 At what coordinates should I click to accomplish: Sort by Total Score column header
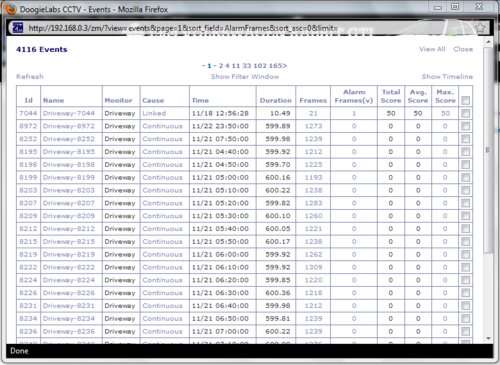391,96
